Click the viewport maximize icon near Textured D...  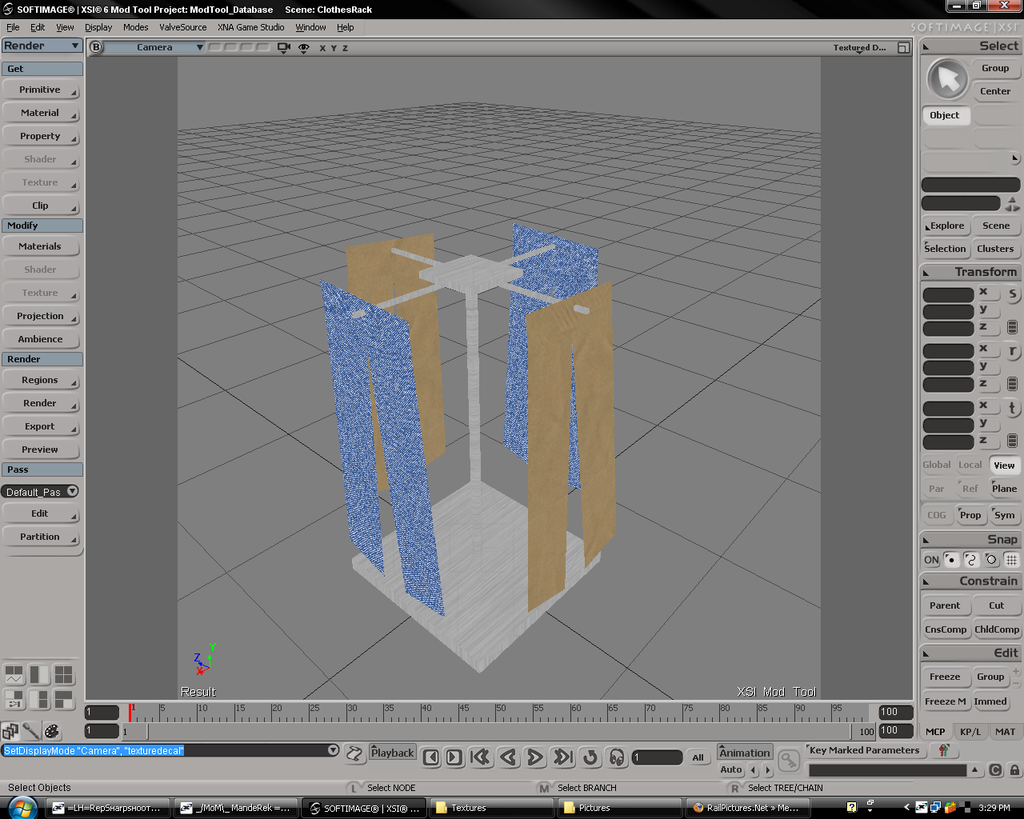[903, 48]
